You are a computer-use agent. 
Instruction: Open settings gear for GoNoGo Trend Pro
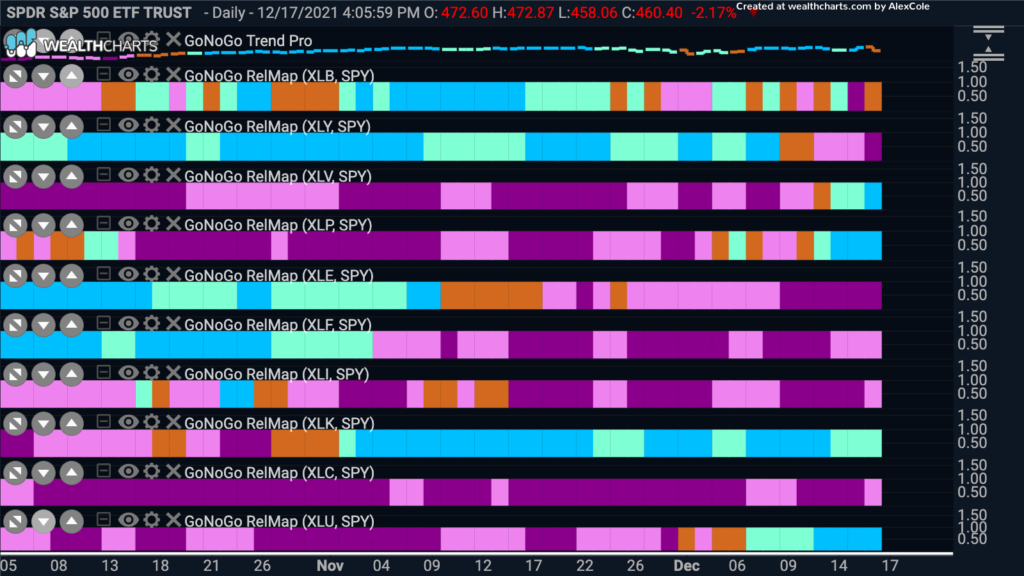coord(152,39)
